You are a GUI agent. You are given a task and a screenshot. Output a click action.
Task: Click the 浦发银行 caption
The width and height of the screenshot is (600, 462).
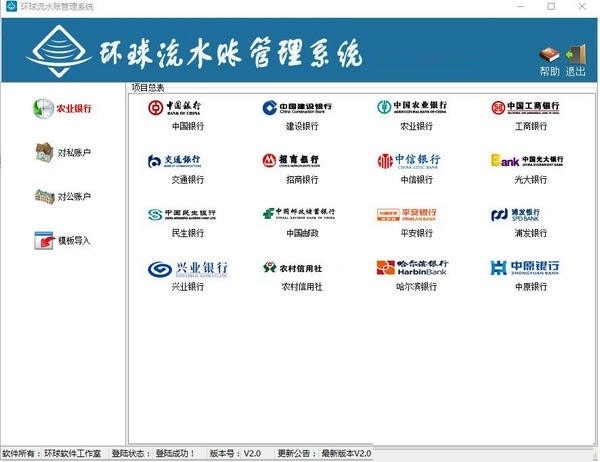tap(531, 233)
